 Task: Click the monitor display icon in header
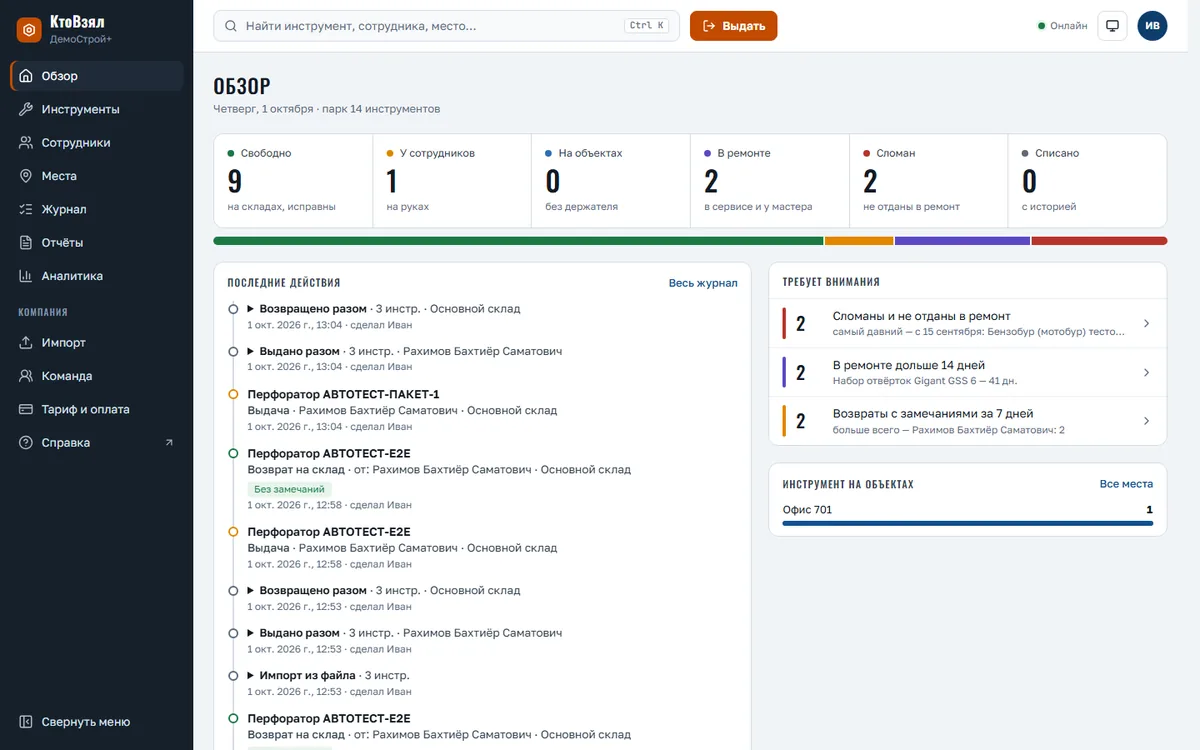tap(1113, 26)
